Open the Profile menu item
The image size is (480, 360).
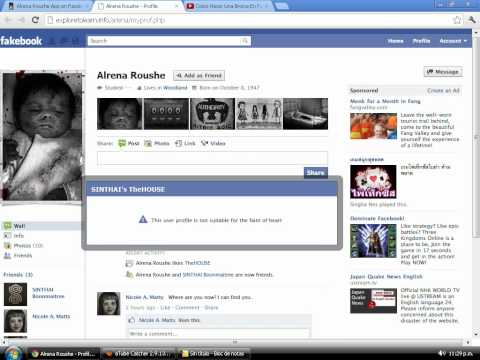(421, 41)
